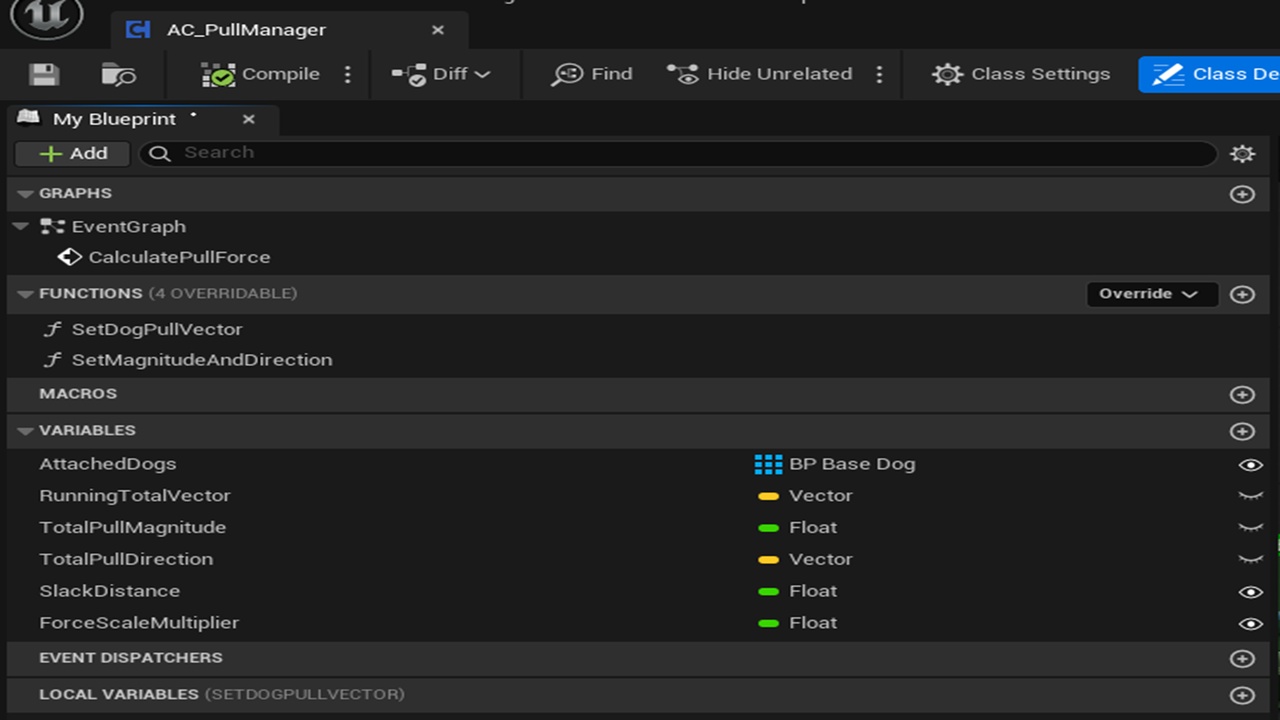This screenshot has height=720, width=1280.
Task: Click the LOCAL VARIABLES section header
Action: click(x=640, y=694)
